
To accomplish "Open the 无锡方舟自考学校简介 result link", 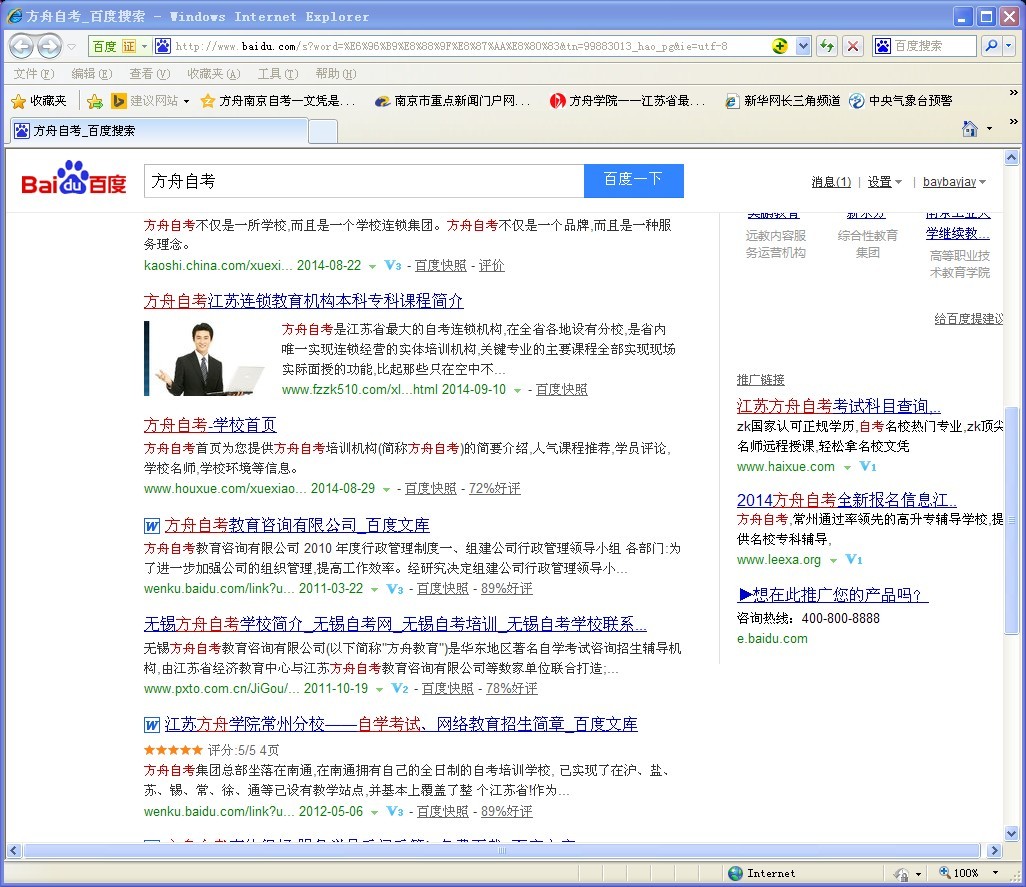I will pos(395,624).
